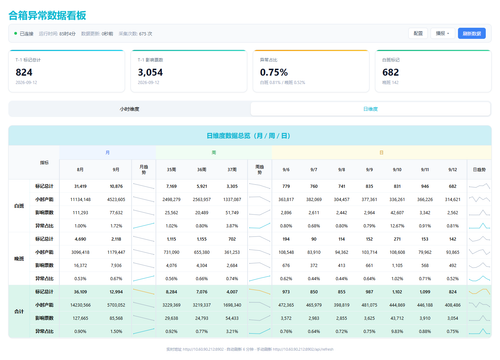
Task: Click the 9/6 column header
Action: click(286, 170)
